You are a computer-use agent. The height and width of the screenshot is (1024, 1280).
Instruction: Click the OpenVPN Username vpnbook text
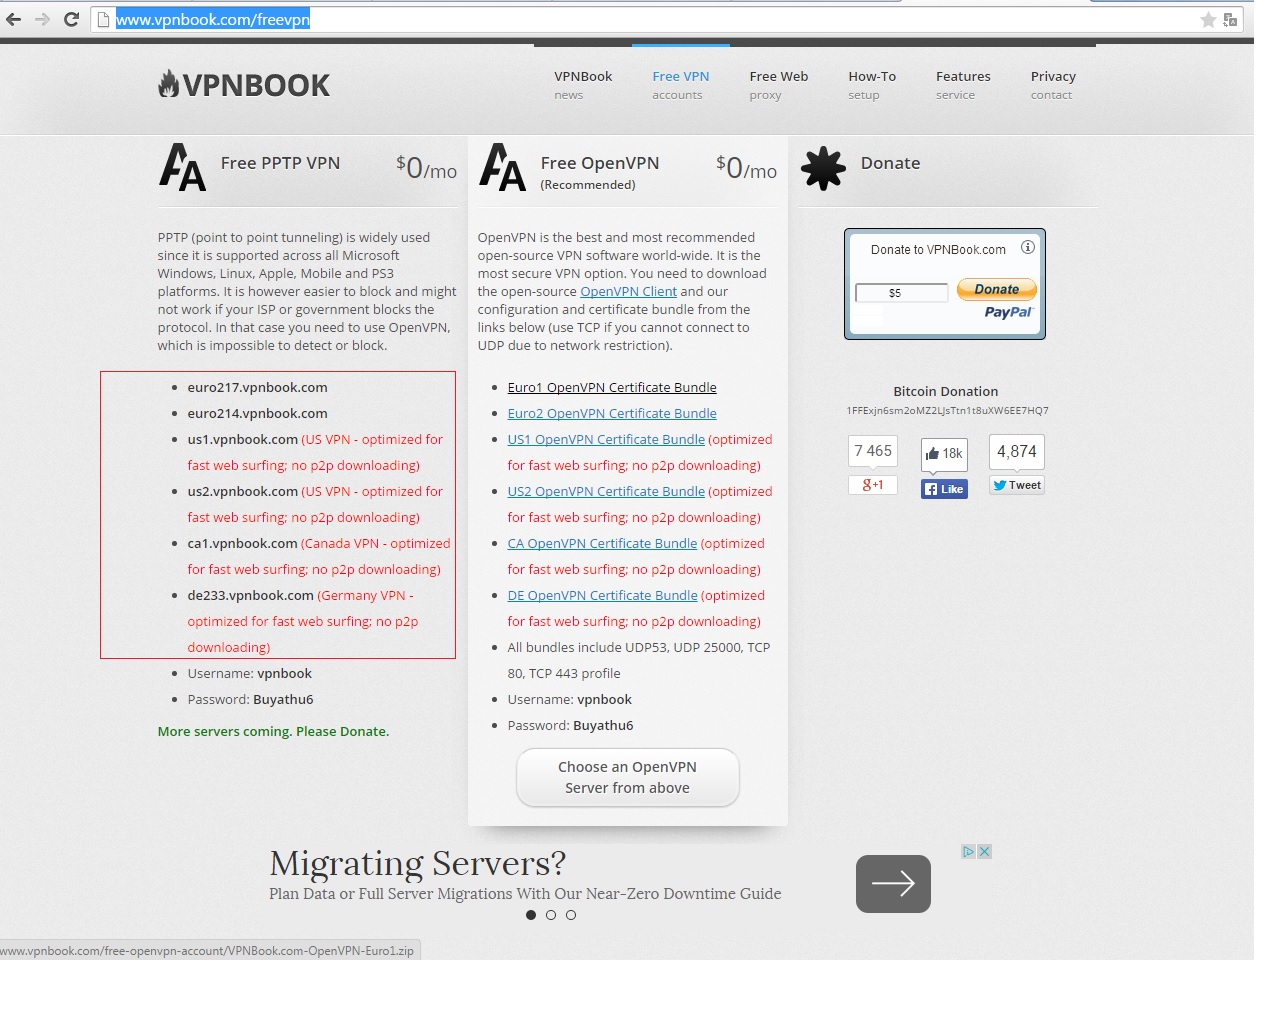[x=569, y=700]
